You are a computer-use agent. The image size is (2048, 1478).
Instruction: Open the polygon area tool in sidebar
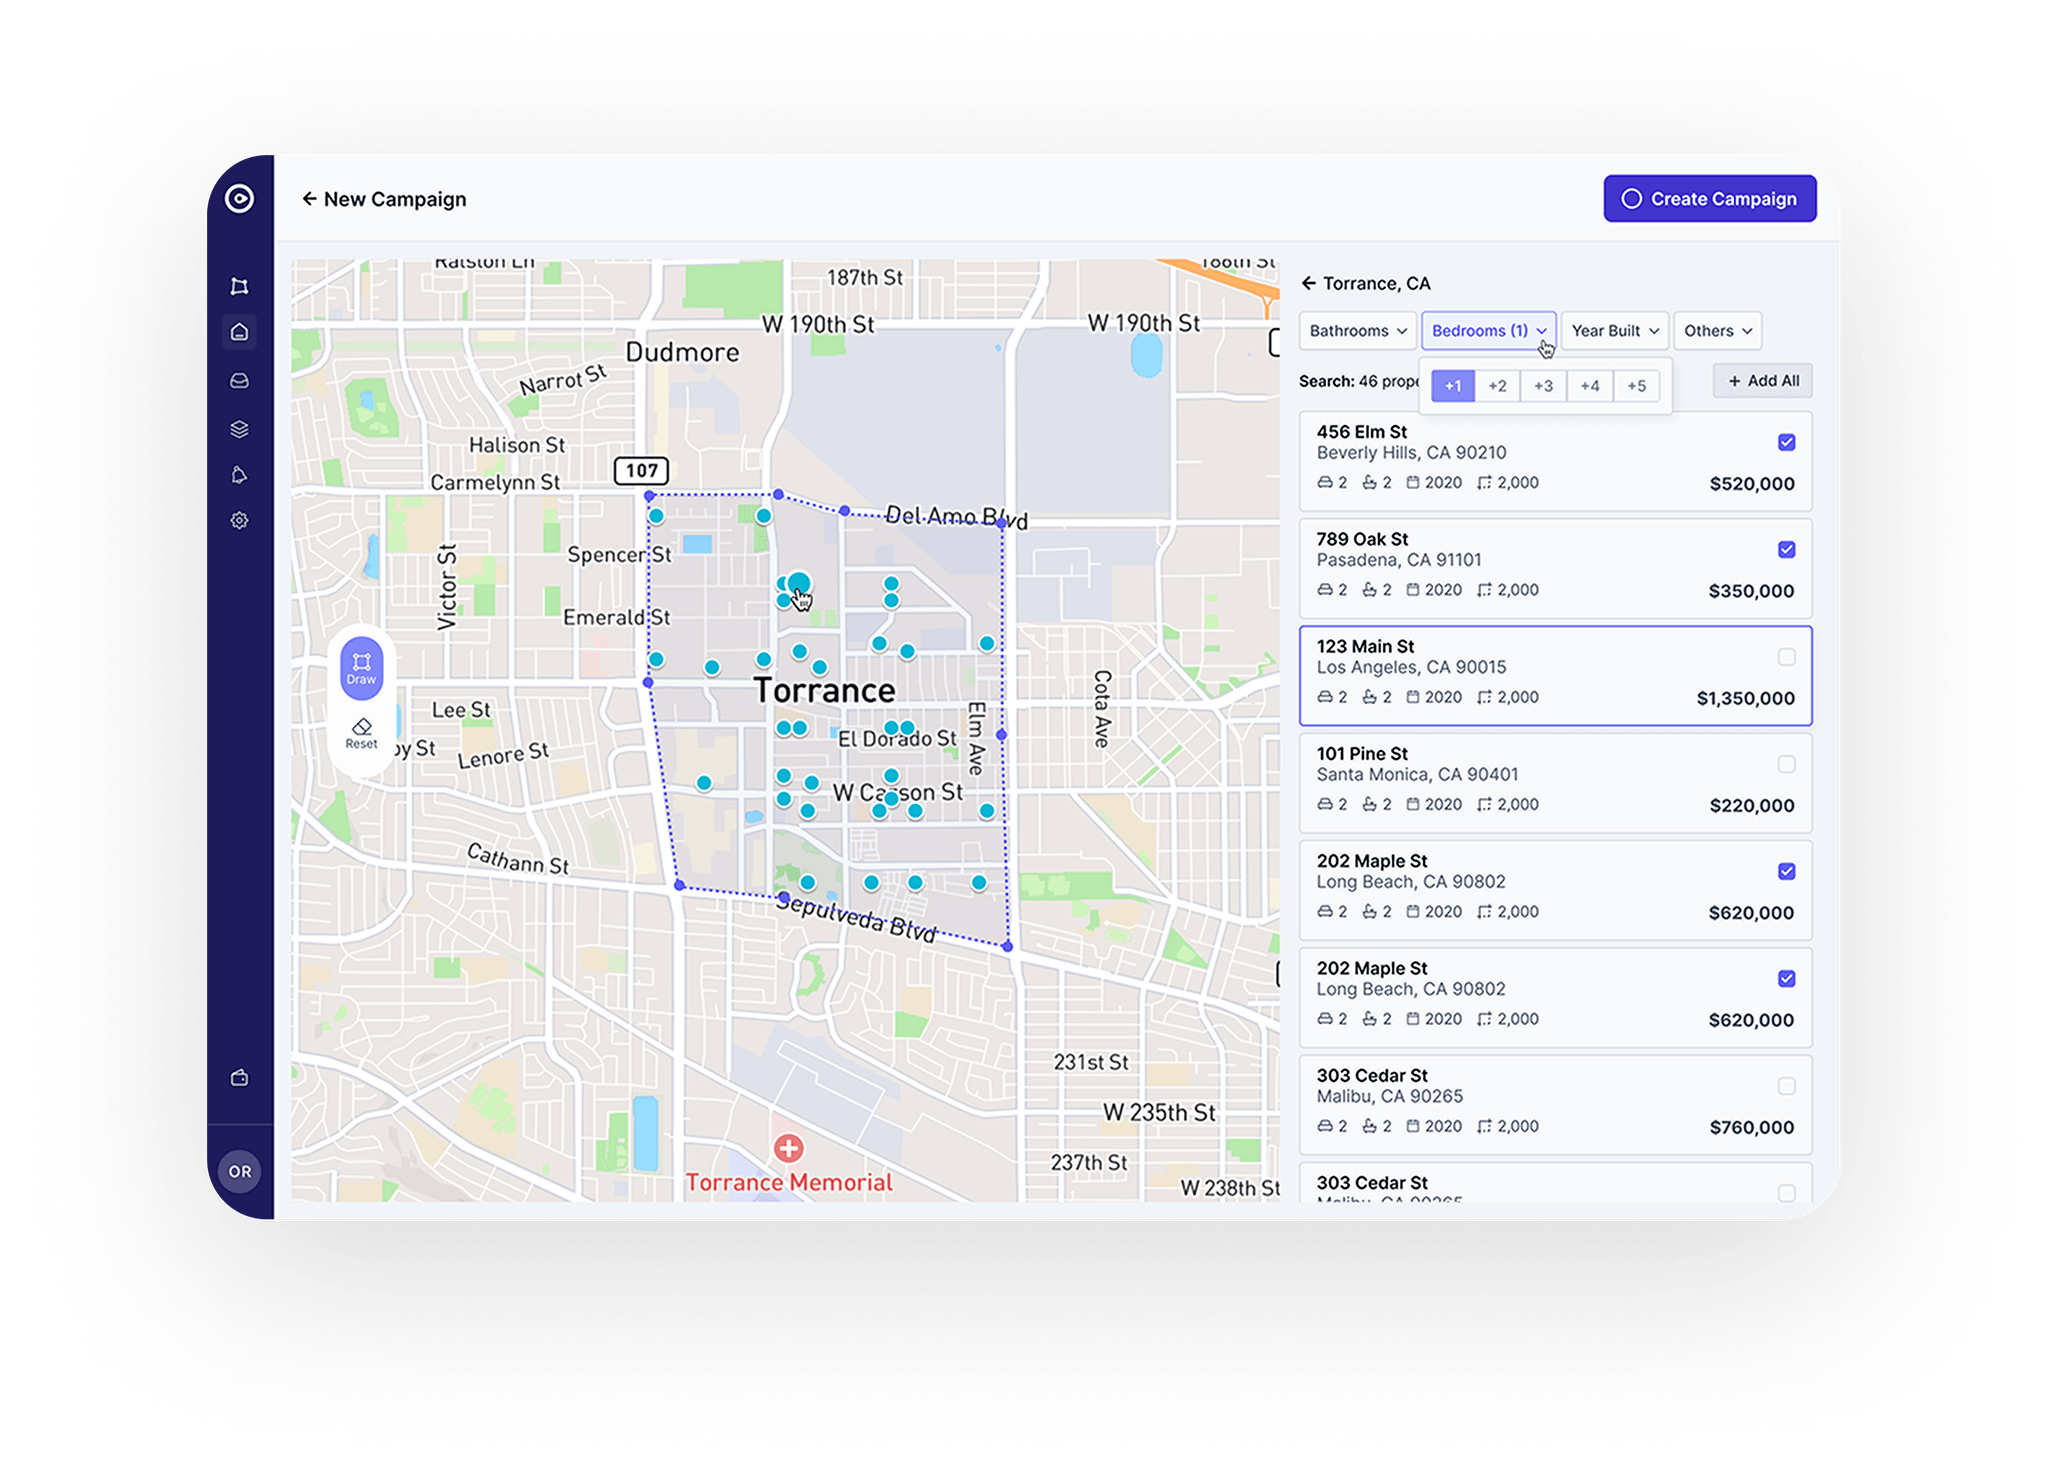click(x=239, y=287)
